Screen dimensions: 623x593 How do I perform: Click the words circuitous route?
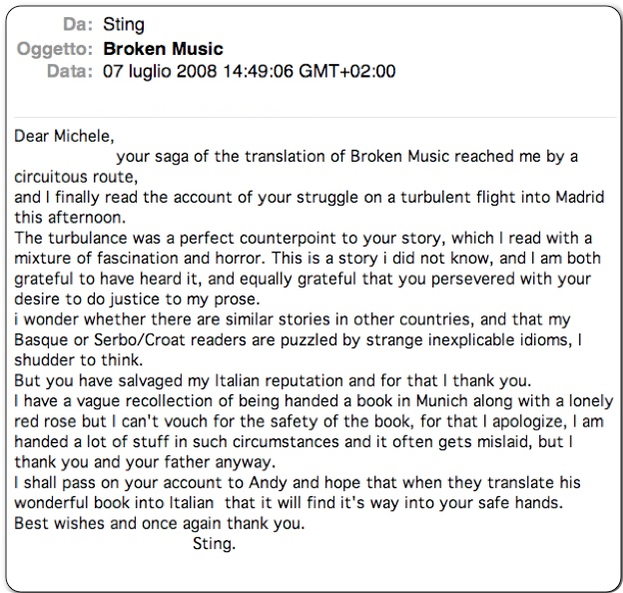click(x=76, y=177)
